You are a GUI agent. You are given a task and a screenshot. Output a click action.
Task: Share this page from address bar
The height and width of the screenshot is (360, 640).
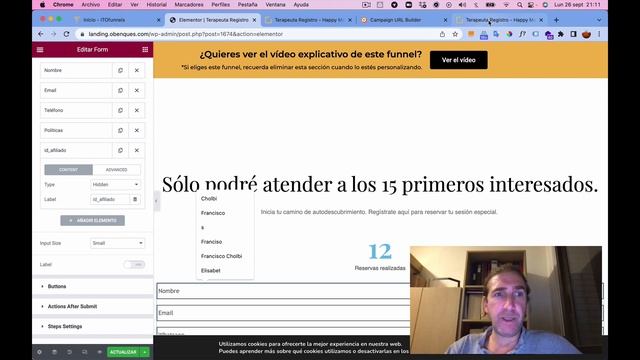442,34
